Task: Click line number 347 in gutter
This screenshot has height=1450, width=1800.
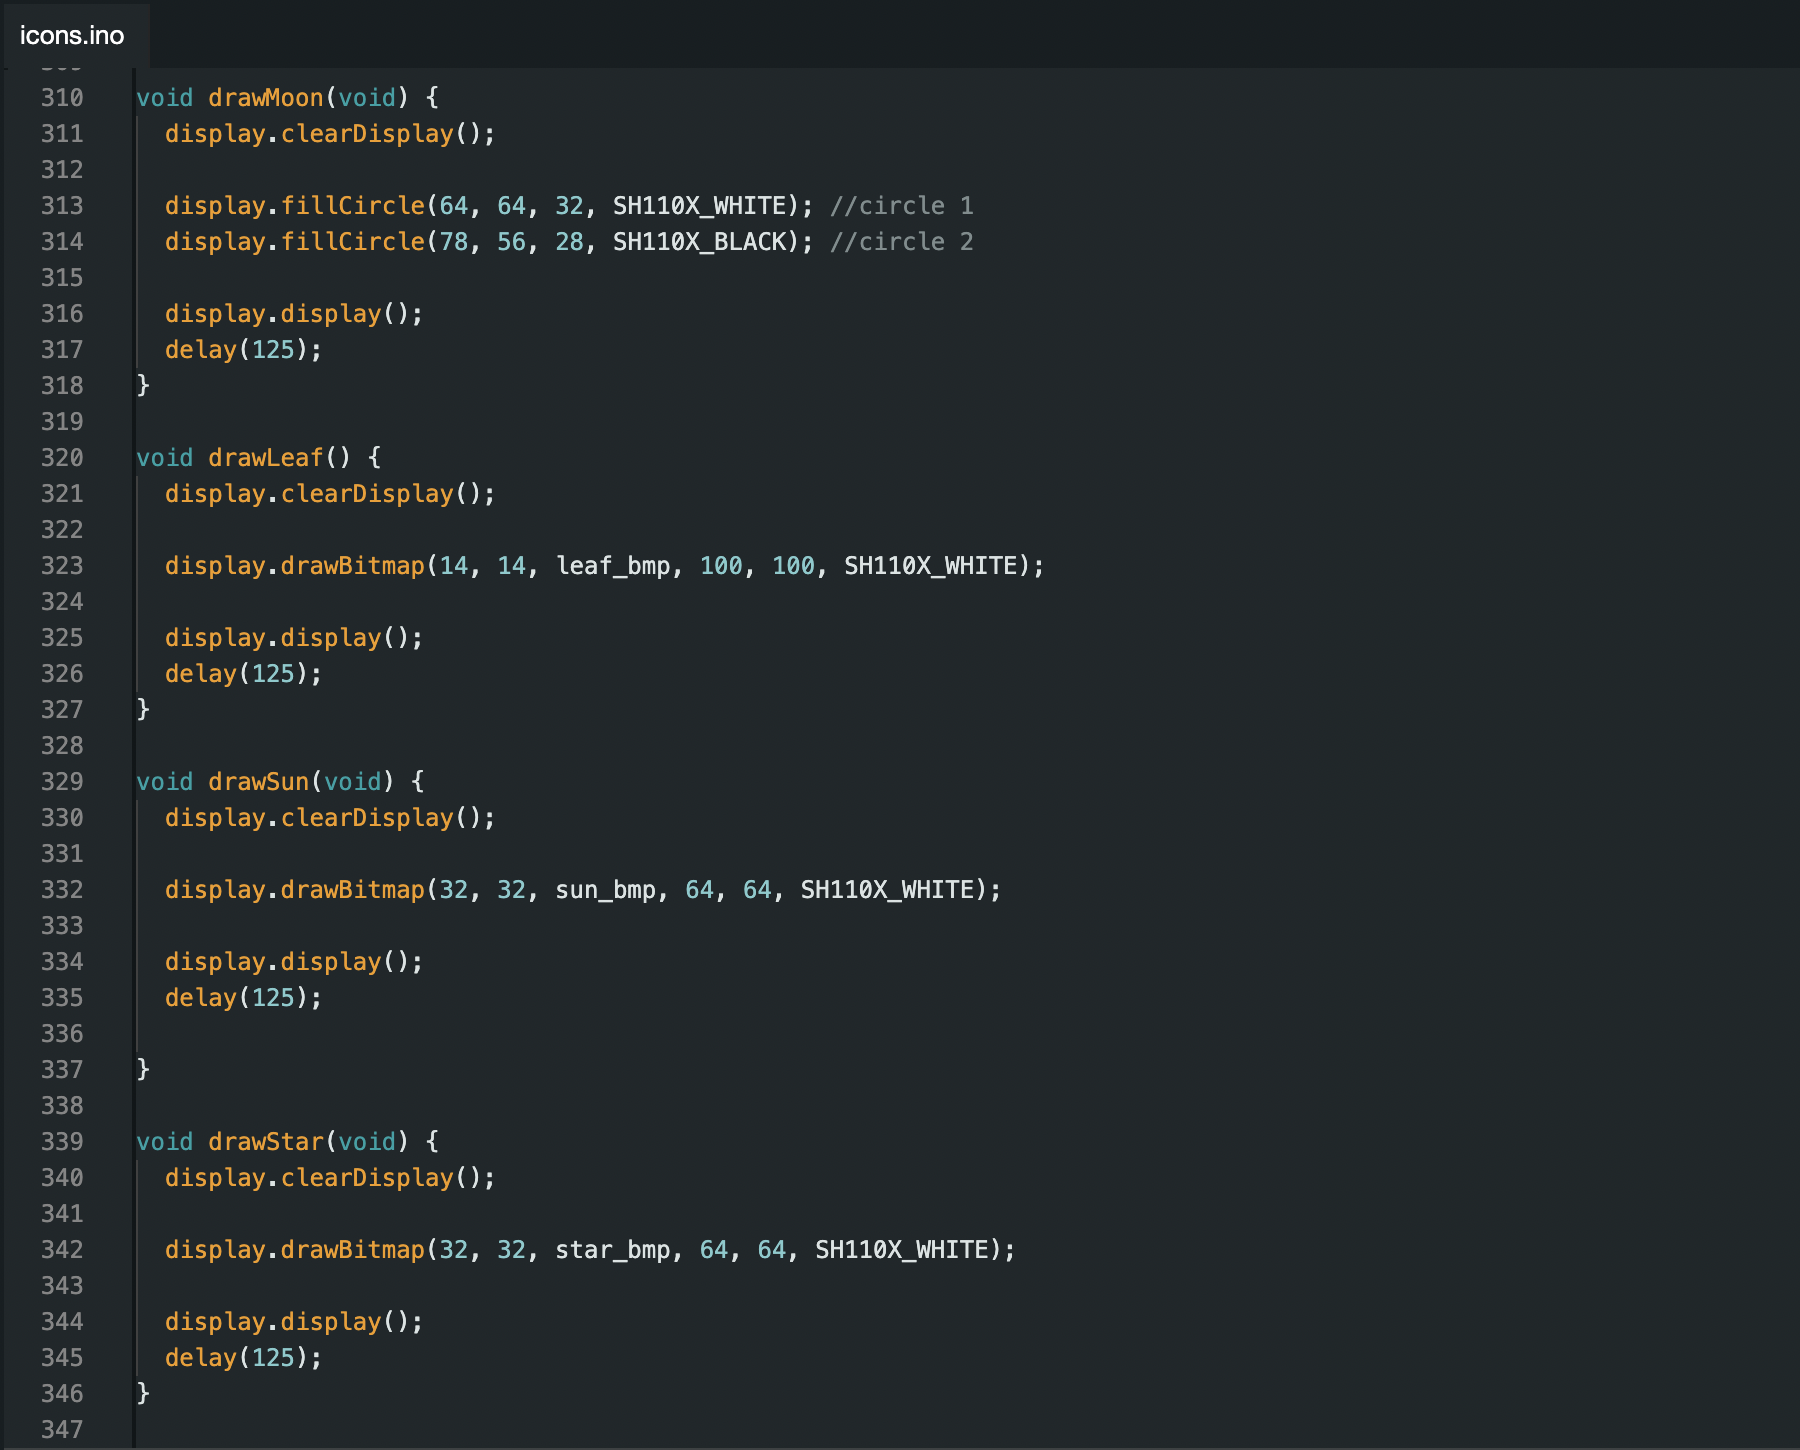Action: coord(62,1430)
